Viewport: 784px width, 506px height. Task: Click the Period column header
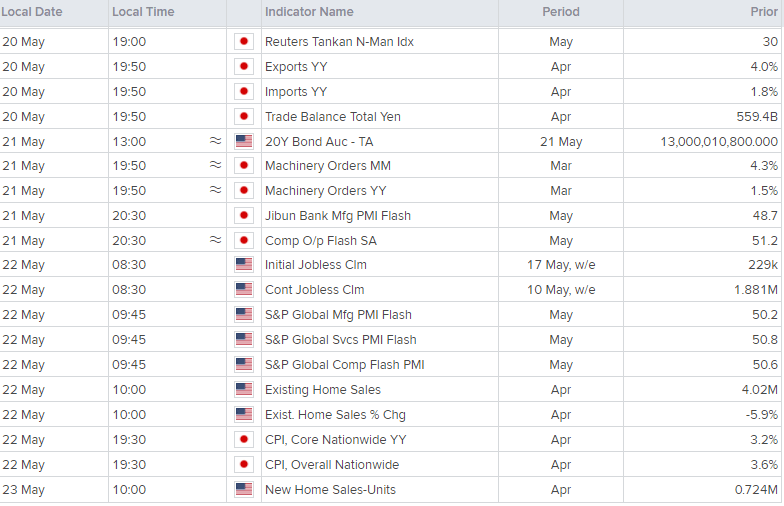(x=561, y=12)
